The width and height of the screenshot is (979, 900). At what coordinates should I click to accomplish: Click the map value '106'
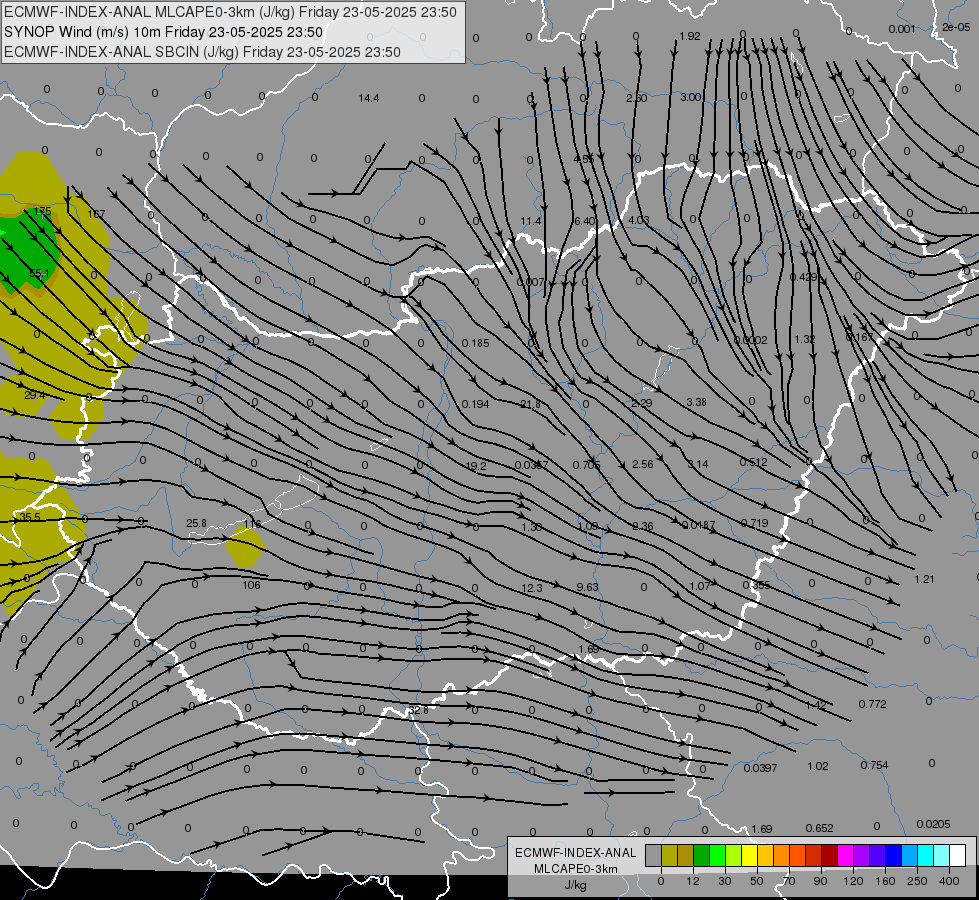tap(252, 585)
